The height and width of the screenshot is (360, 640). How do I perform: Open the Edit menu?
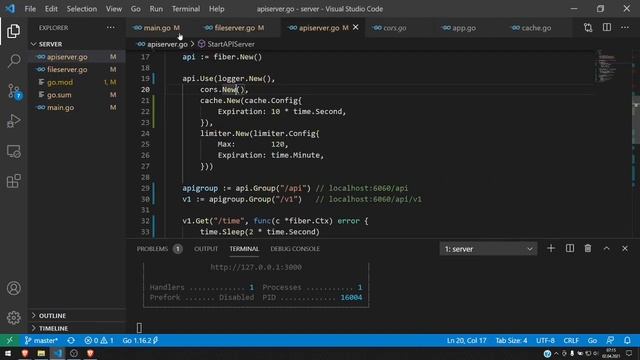[x=51, y=9]
